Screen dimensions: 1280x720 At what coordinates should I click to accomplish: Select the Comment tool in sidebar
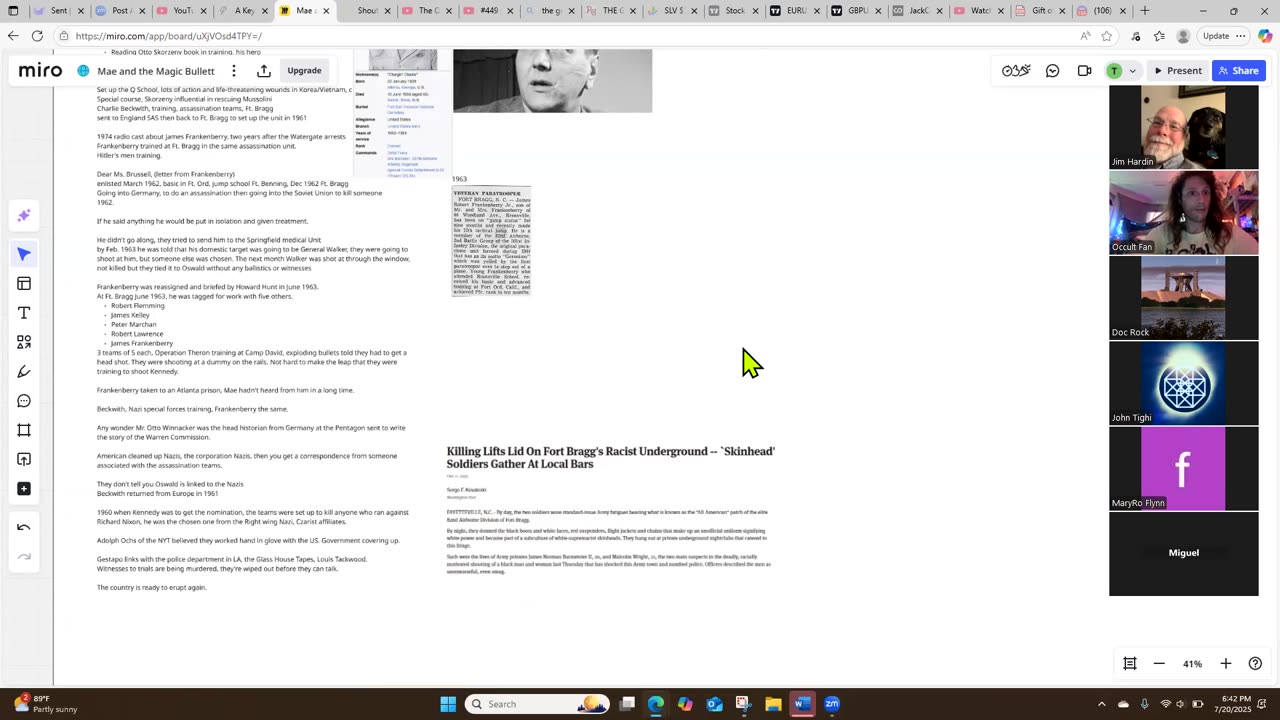click(24, 401)
